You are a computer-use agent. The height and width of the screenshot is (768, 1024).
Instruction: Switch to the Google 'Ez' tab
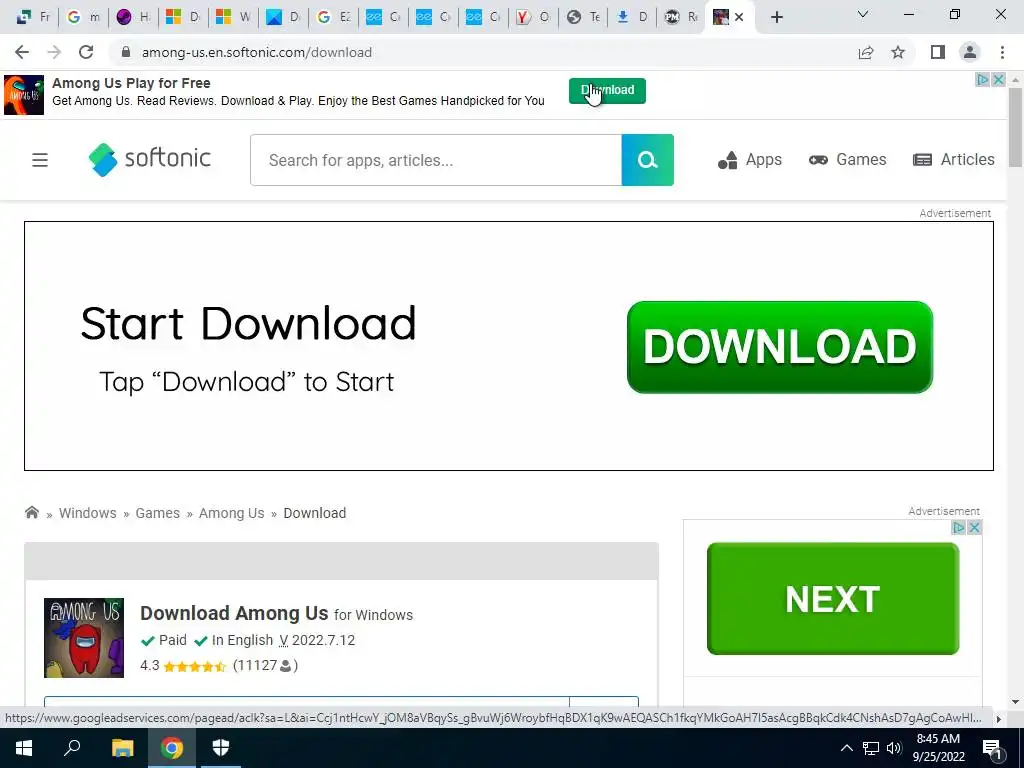[x=333, y=17]
